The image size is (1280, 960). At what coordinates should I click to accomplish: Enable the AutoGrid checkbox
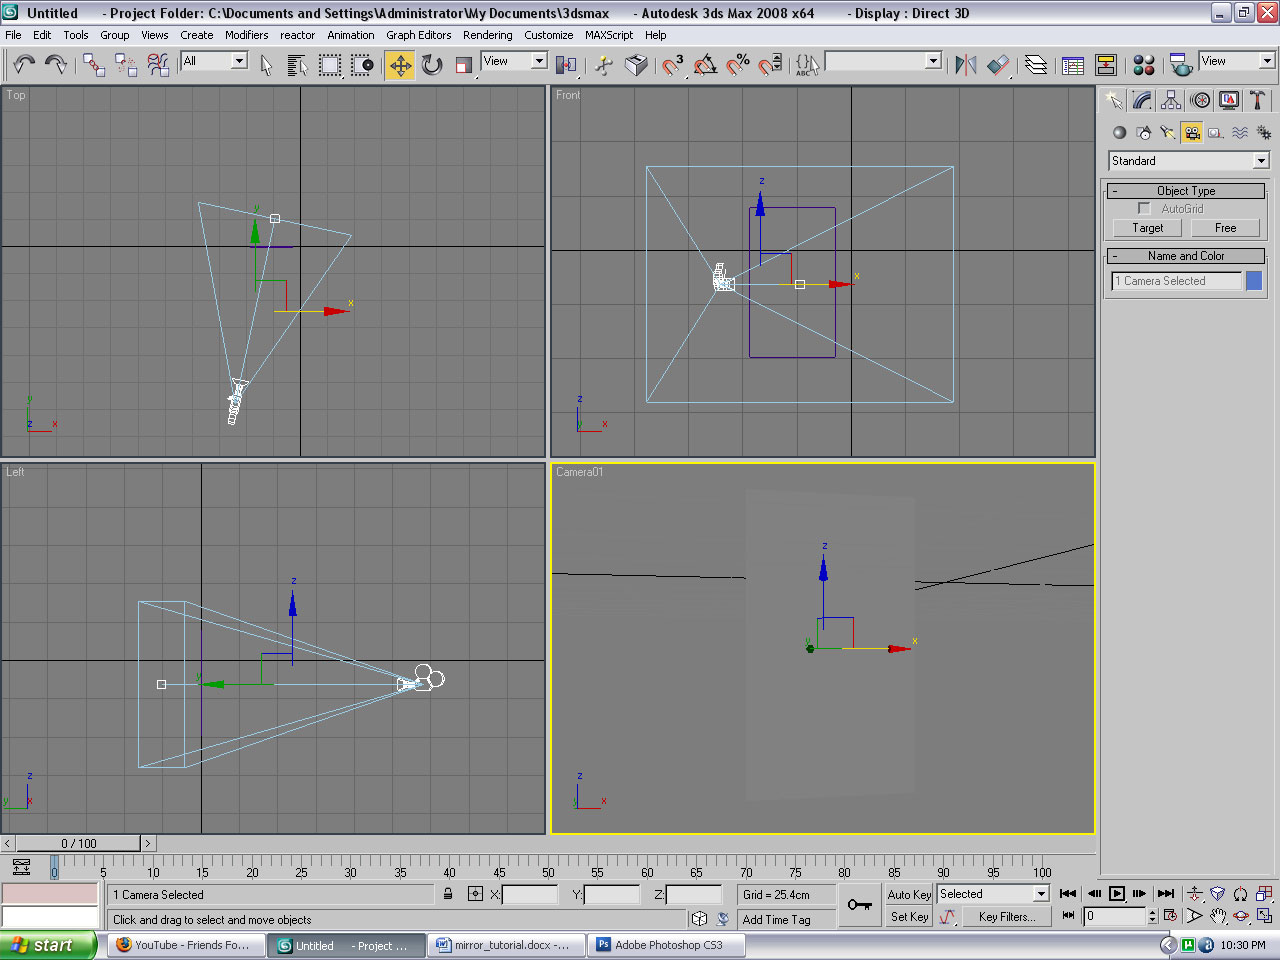click(1145, 209)
